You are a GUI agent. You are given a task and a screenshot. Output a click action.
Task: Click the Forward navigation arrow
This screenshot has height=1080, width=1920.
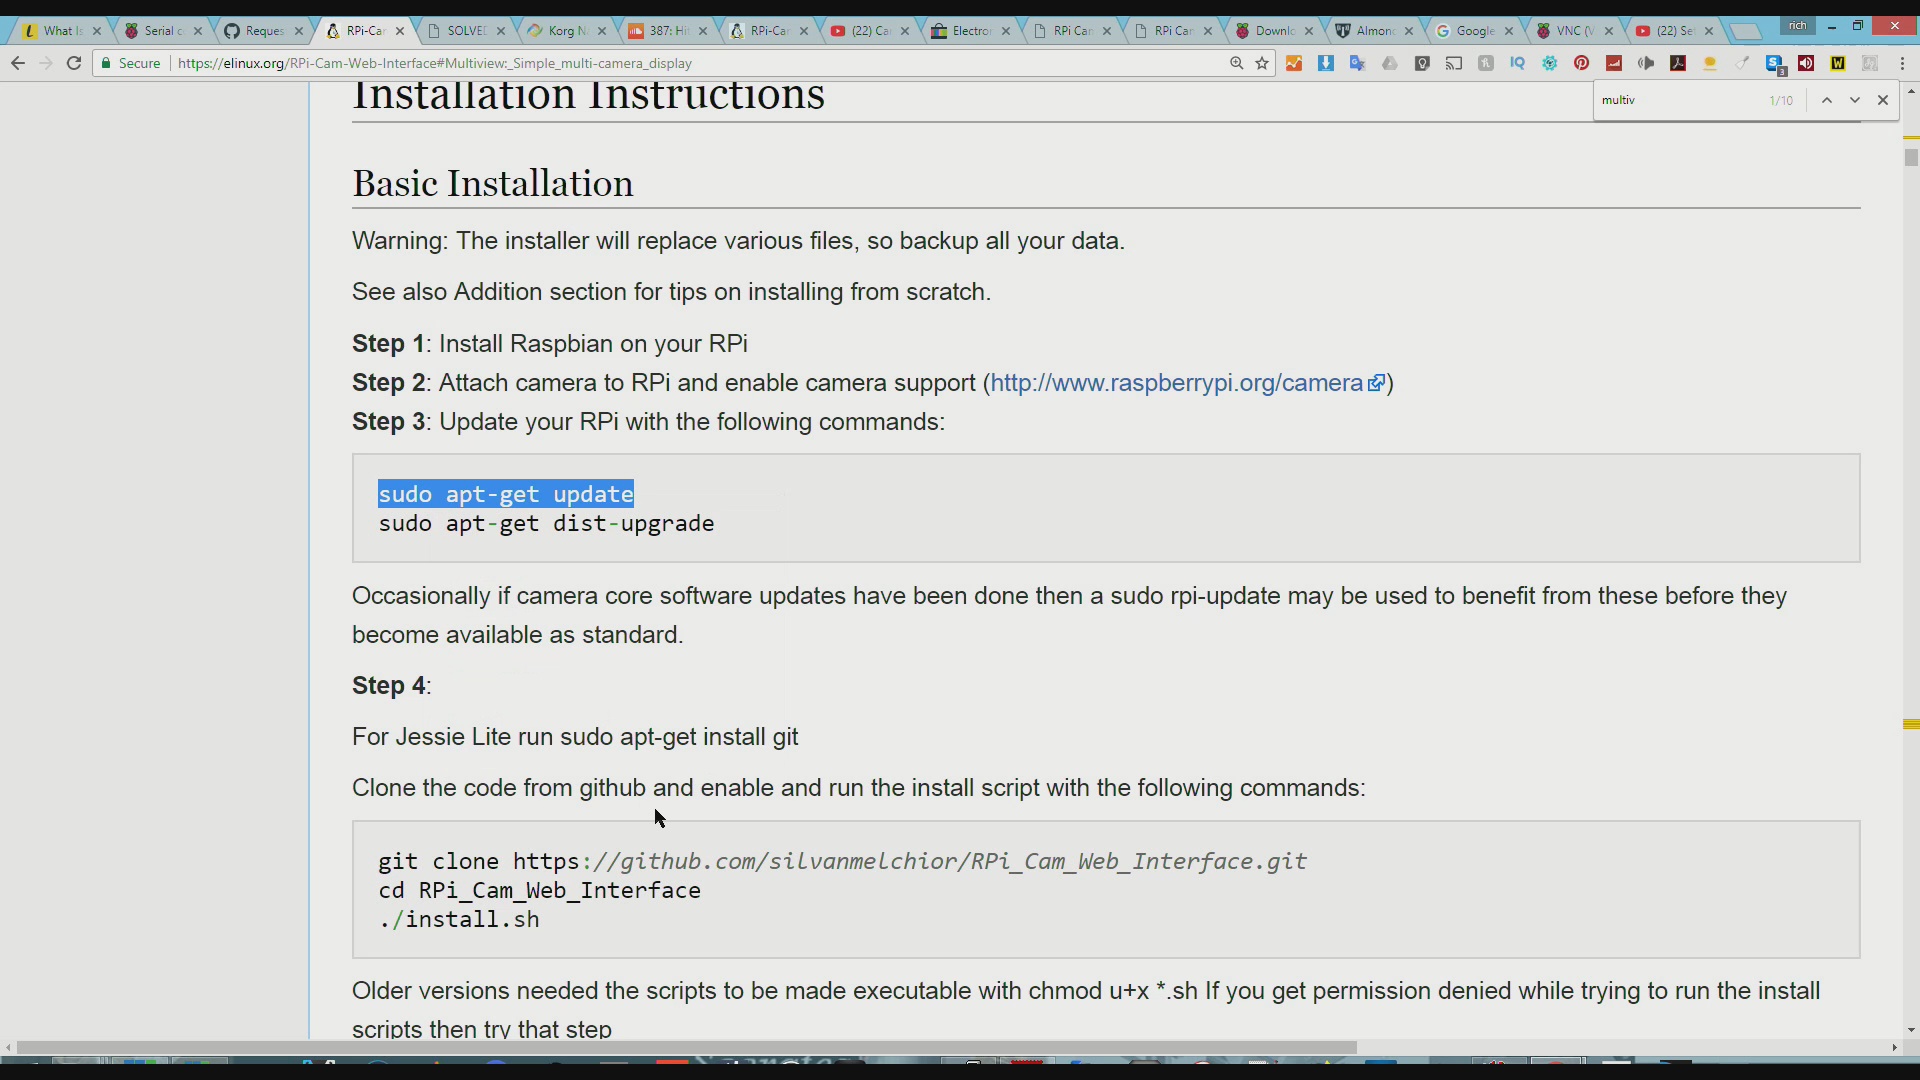click(x=45, y=63)
